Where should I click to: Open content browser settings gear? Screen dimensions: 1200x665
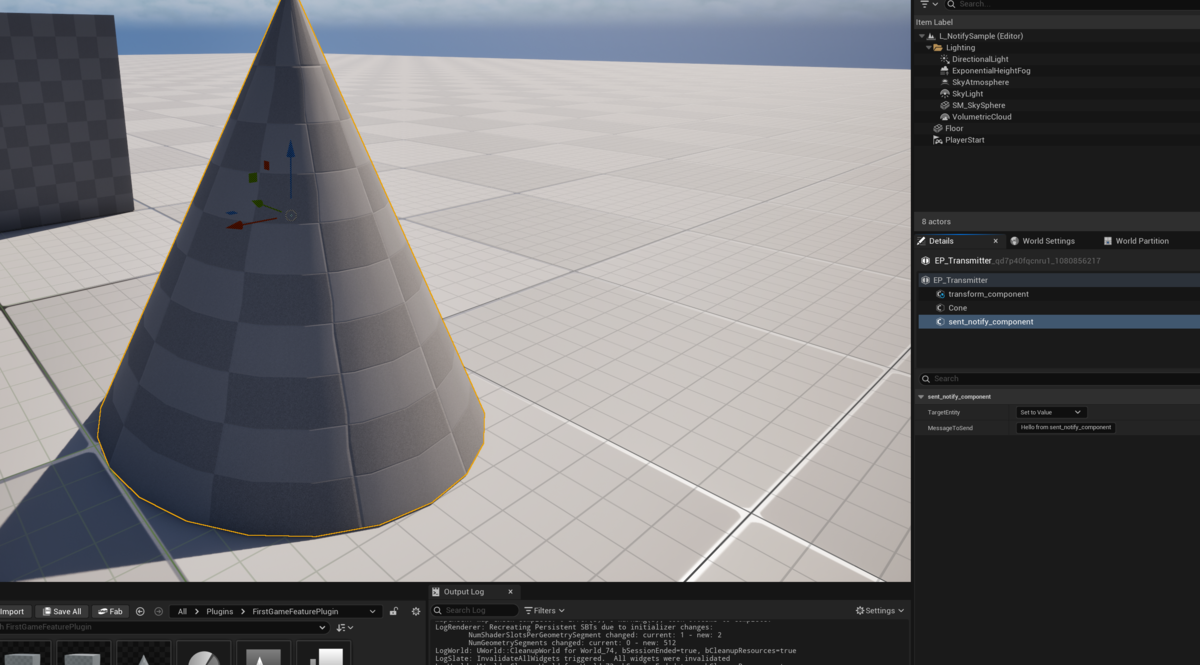tap(416, 611)
